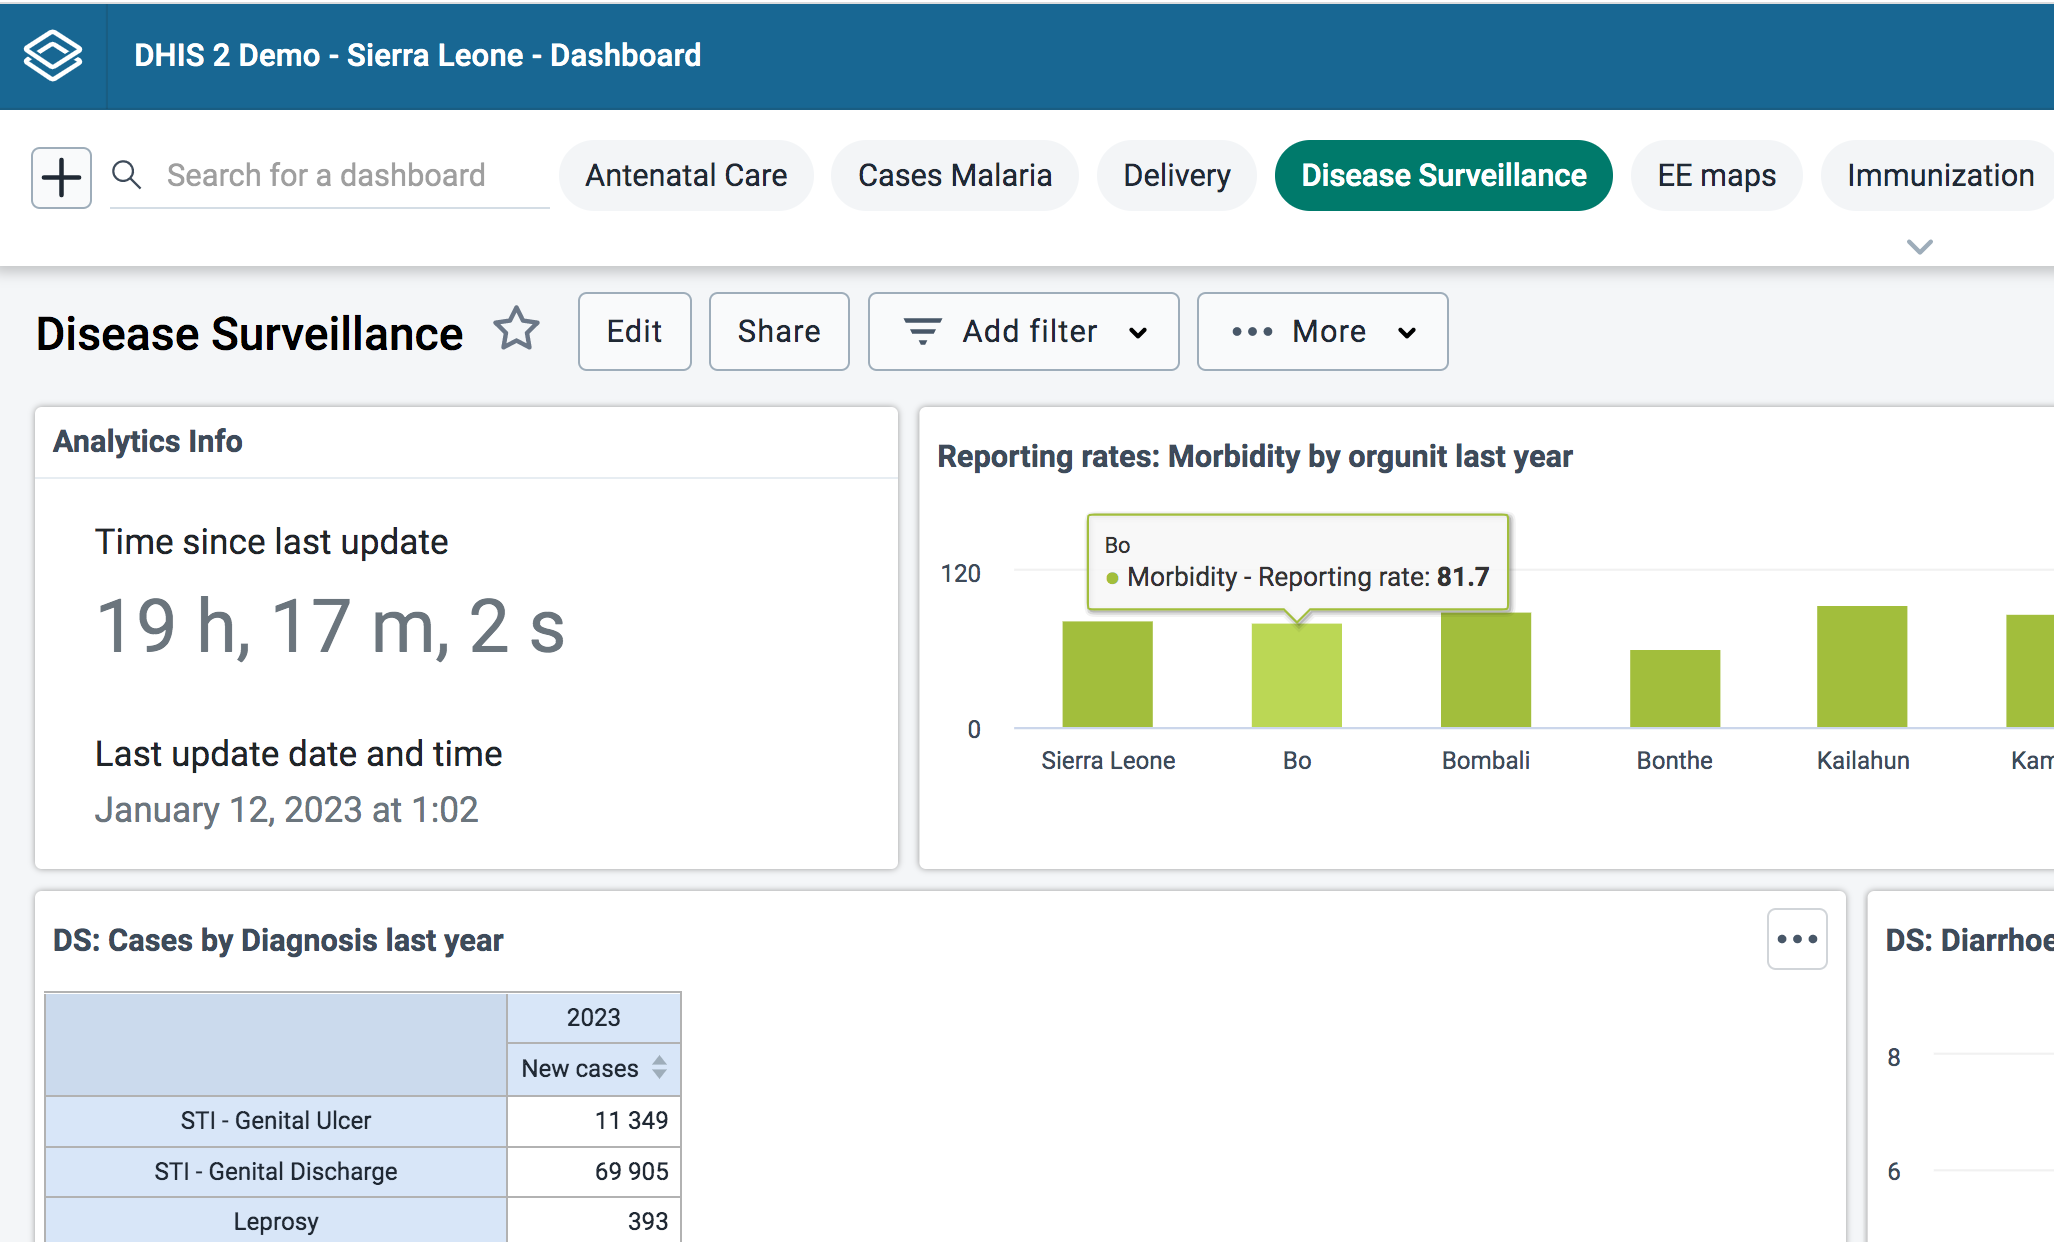
Task: Click the Share button
Action: click(778, 331)
